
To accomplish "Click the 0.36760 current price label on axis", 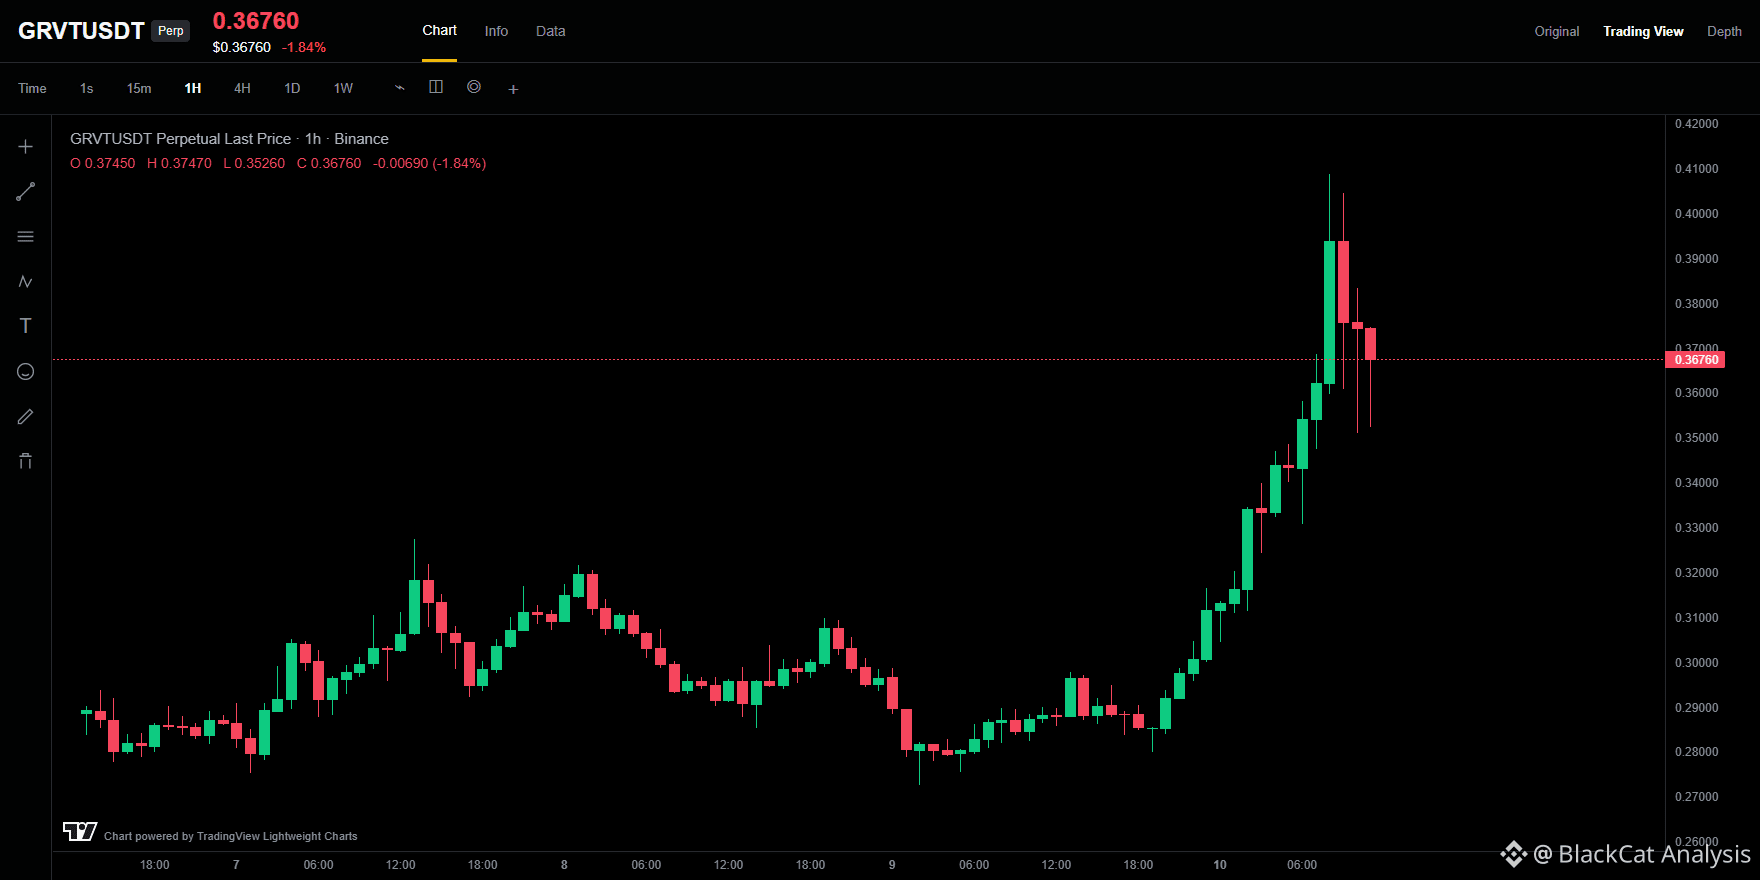I will (x=1696, y=360).
